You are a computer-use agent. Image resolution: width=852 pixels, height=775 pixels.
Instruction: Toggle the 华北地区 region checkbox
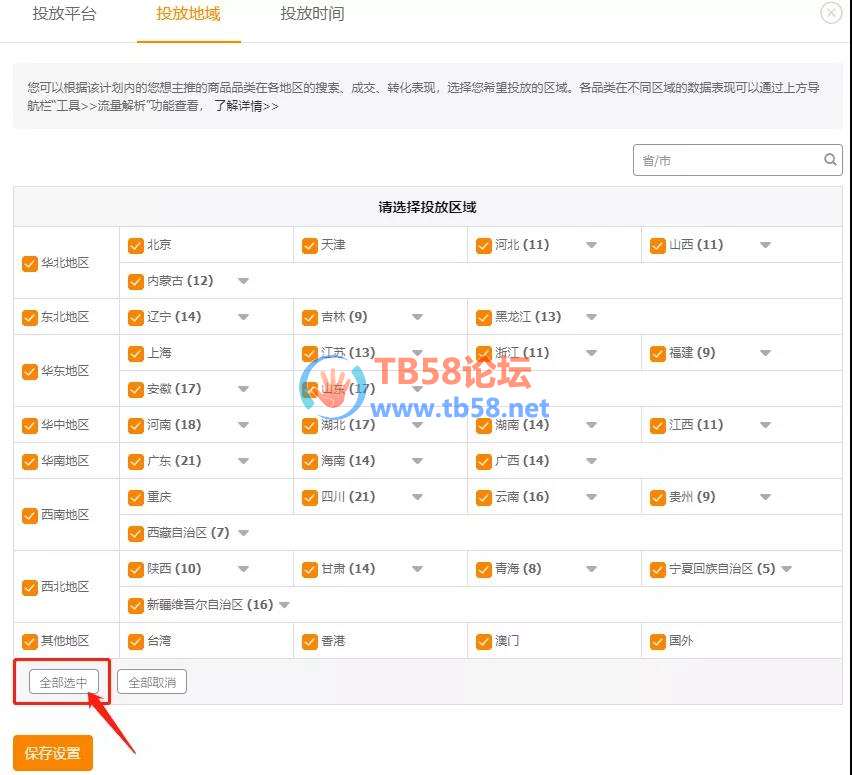(30, 263)
